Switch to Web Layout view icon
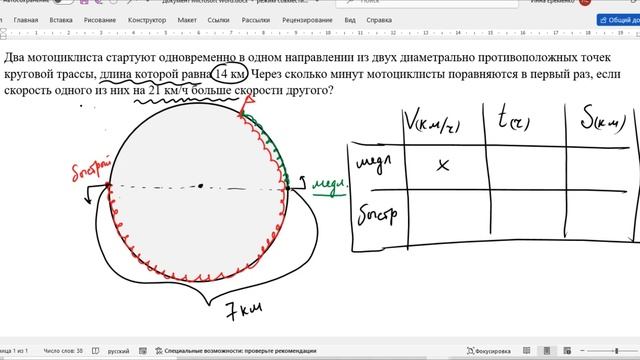 point(567,351)
